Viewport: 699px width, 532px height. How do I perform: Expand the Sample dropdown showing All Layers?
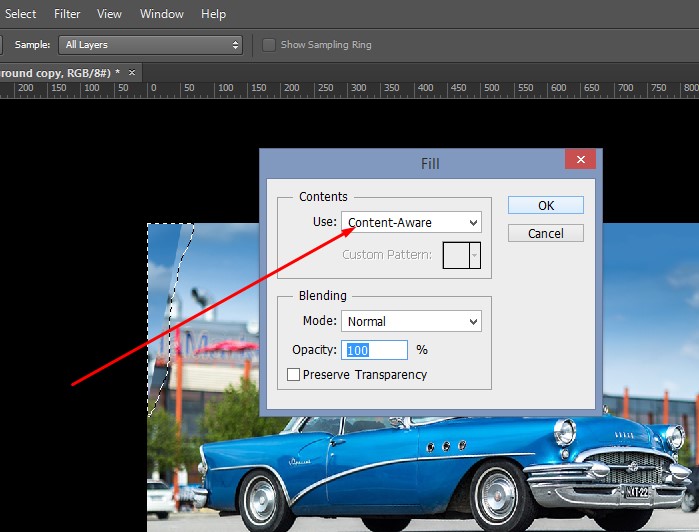tap(153, 45)
